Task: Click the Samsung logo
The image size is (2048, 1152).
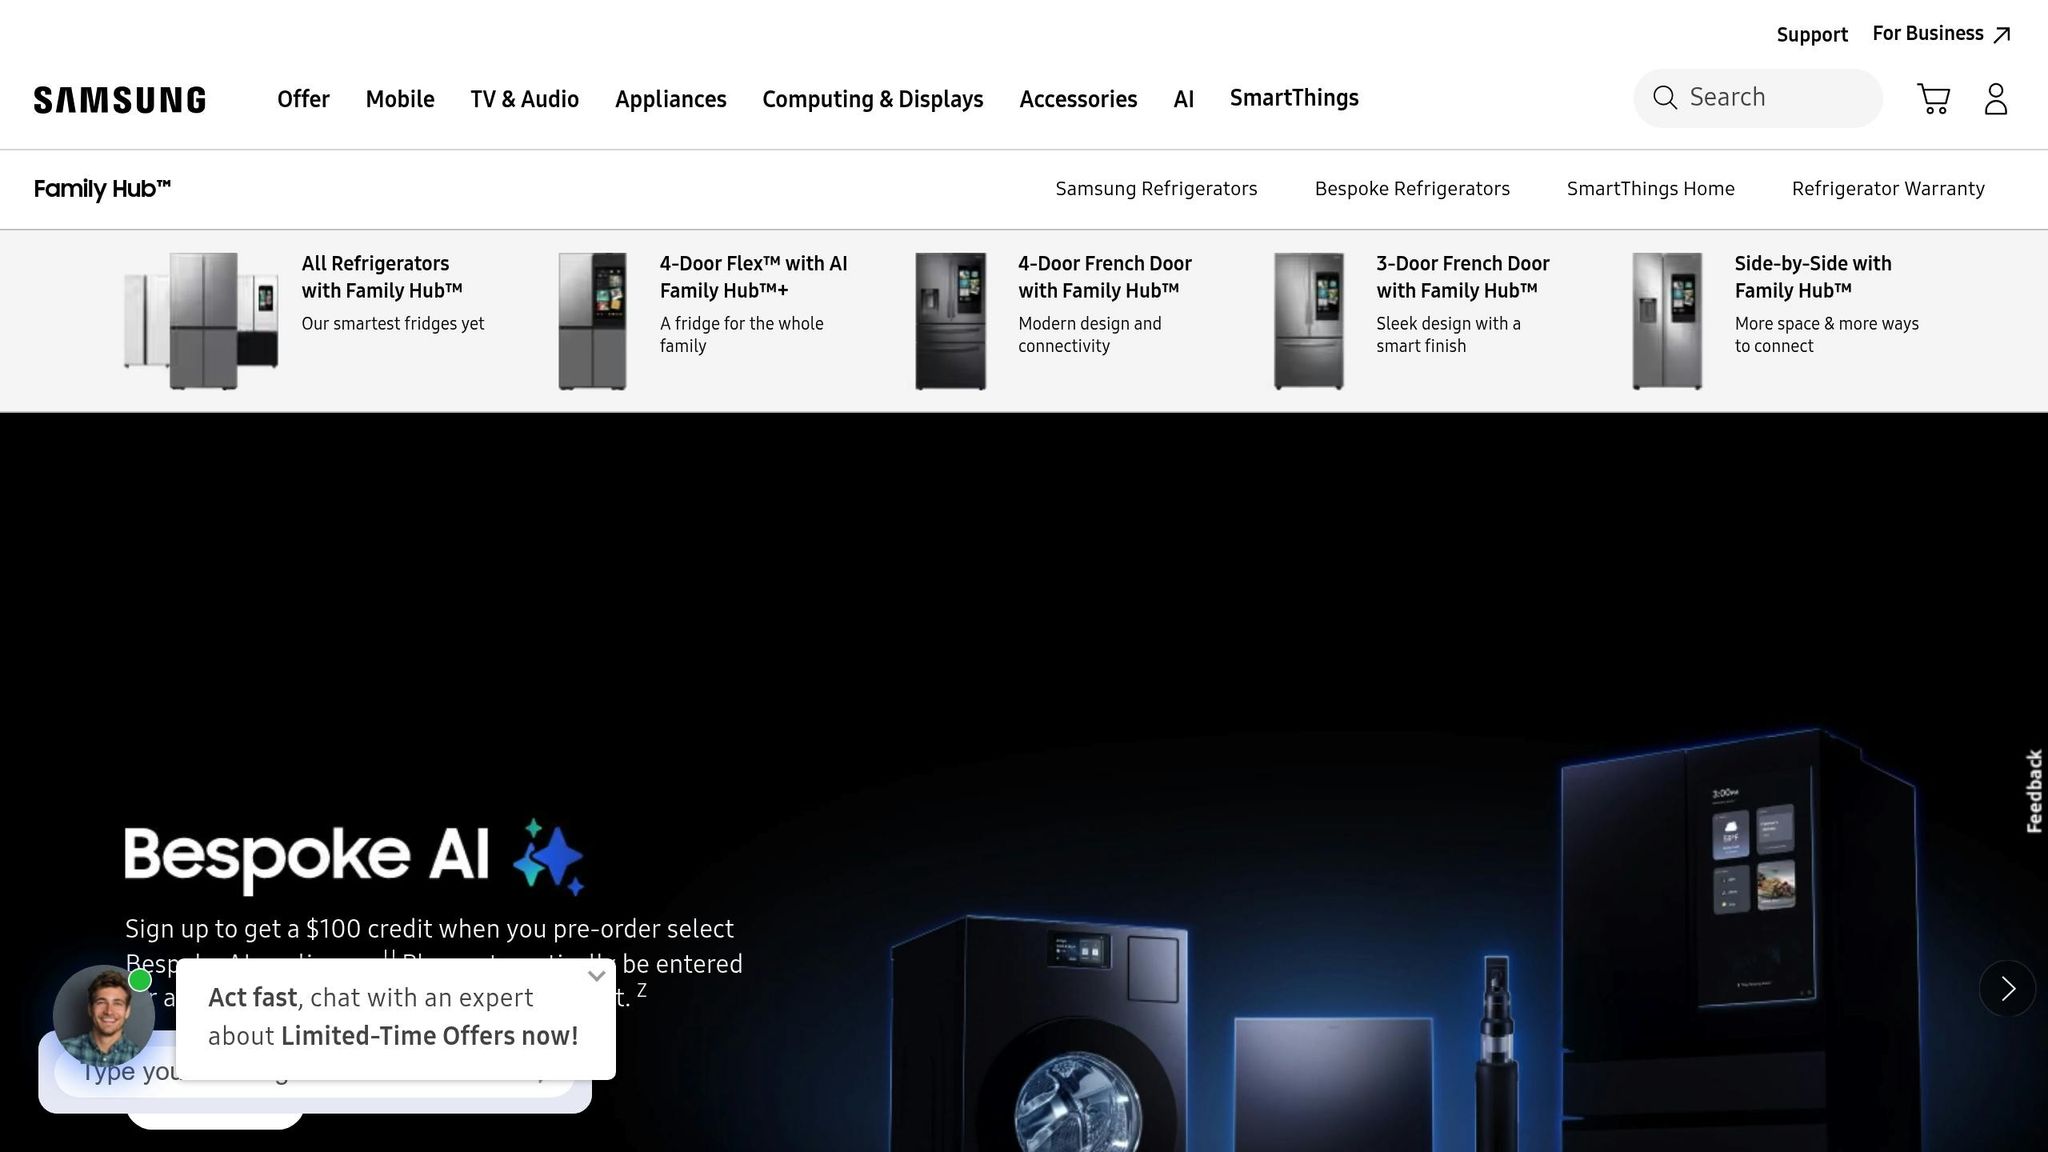Action: point(120,99)
